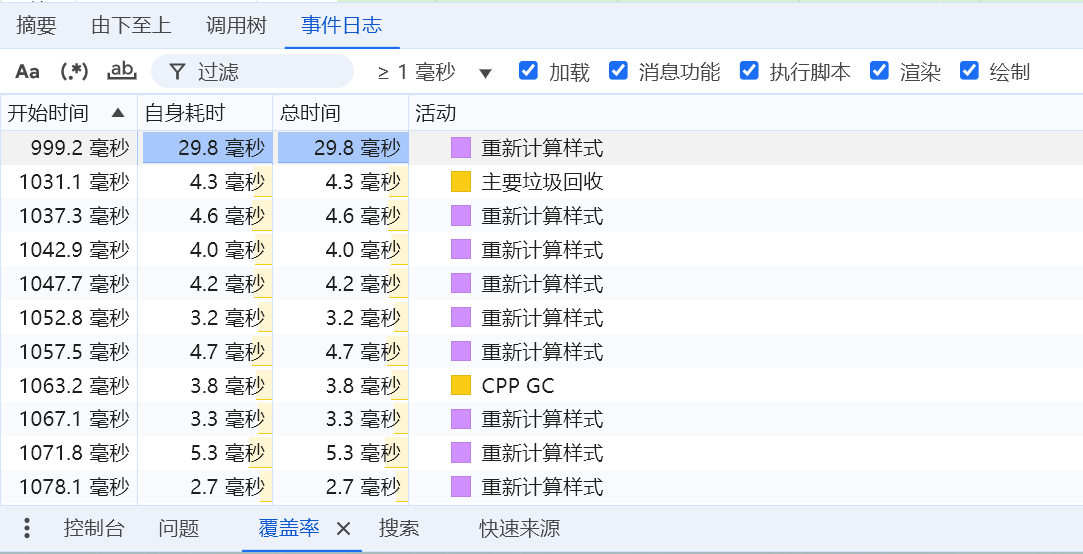This screenshot has height=554, width=1083.
Task: Click the three-dot drawer menu icon
Action: 27,528
